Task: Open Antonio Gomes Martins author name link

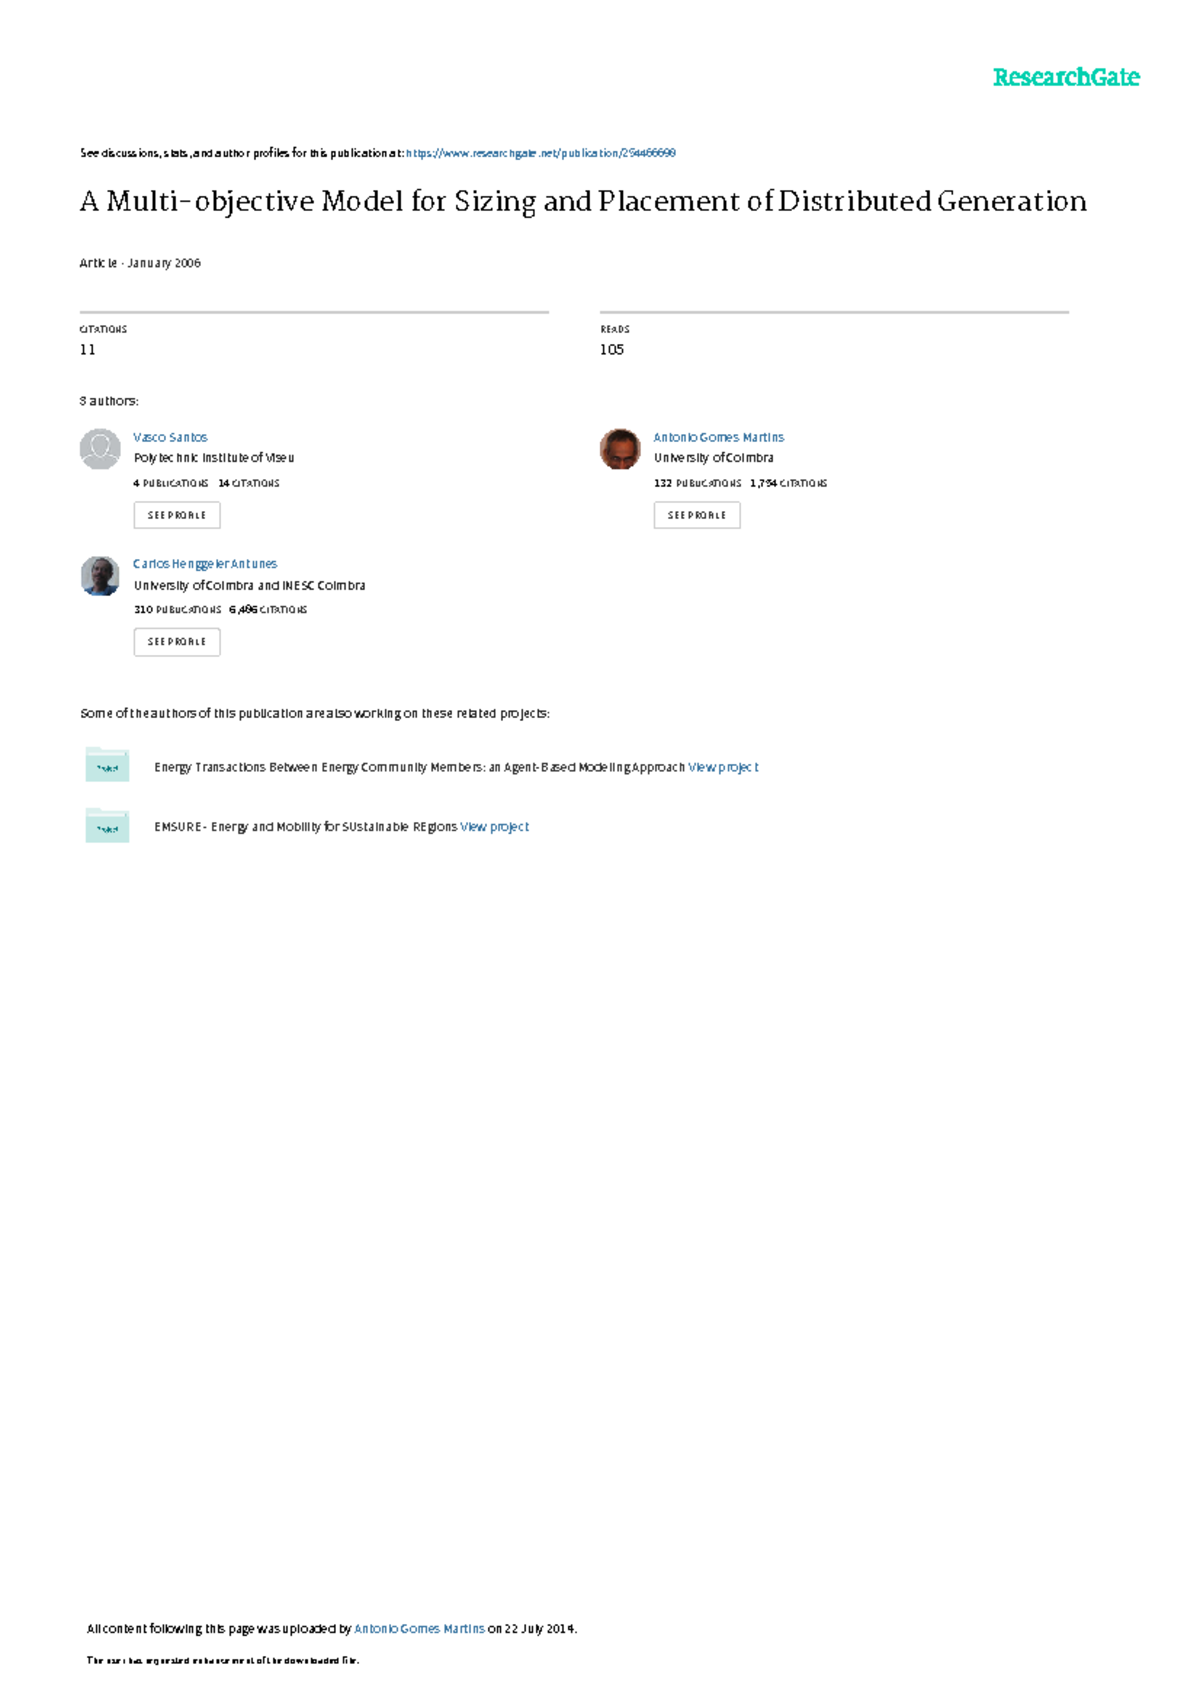Action: [719, 437]
